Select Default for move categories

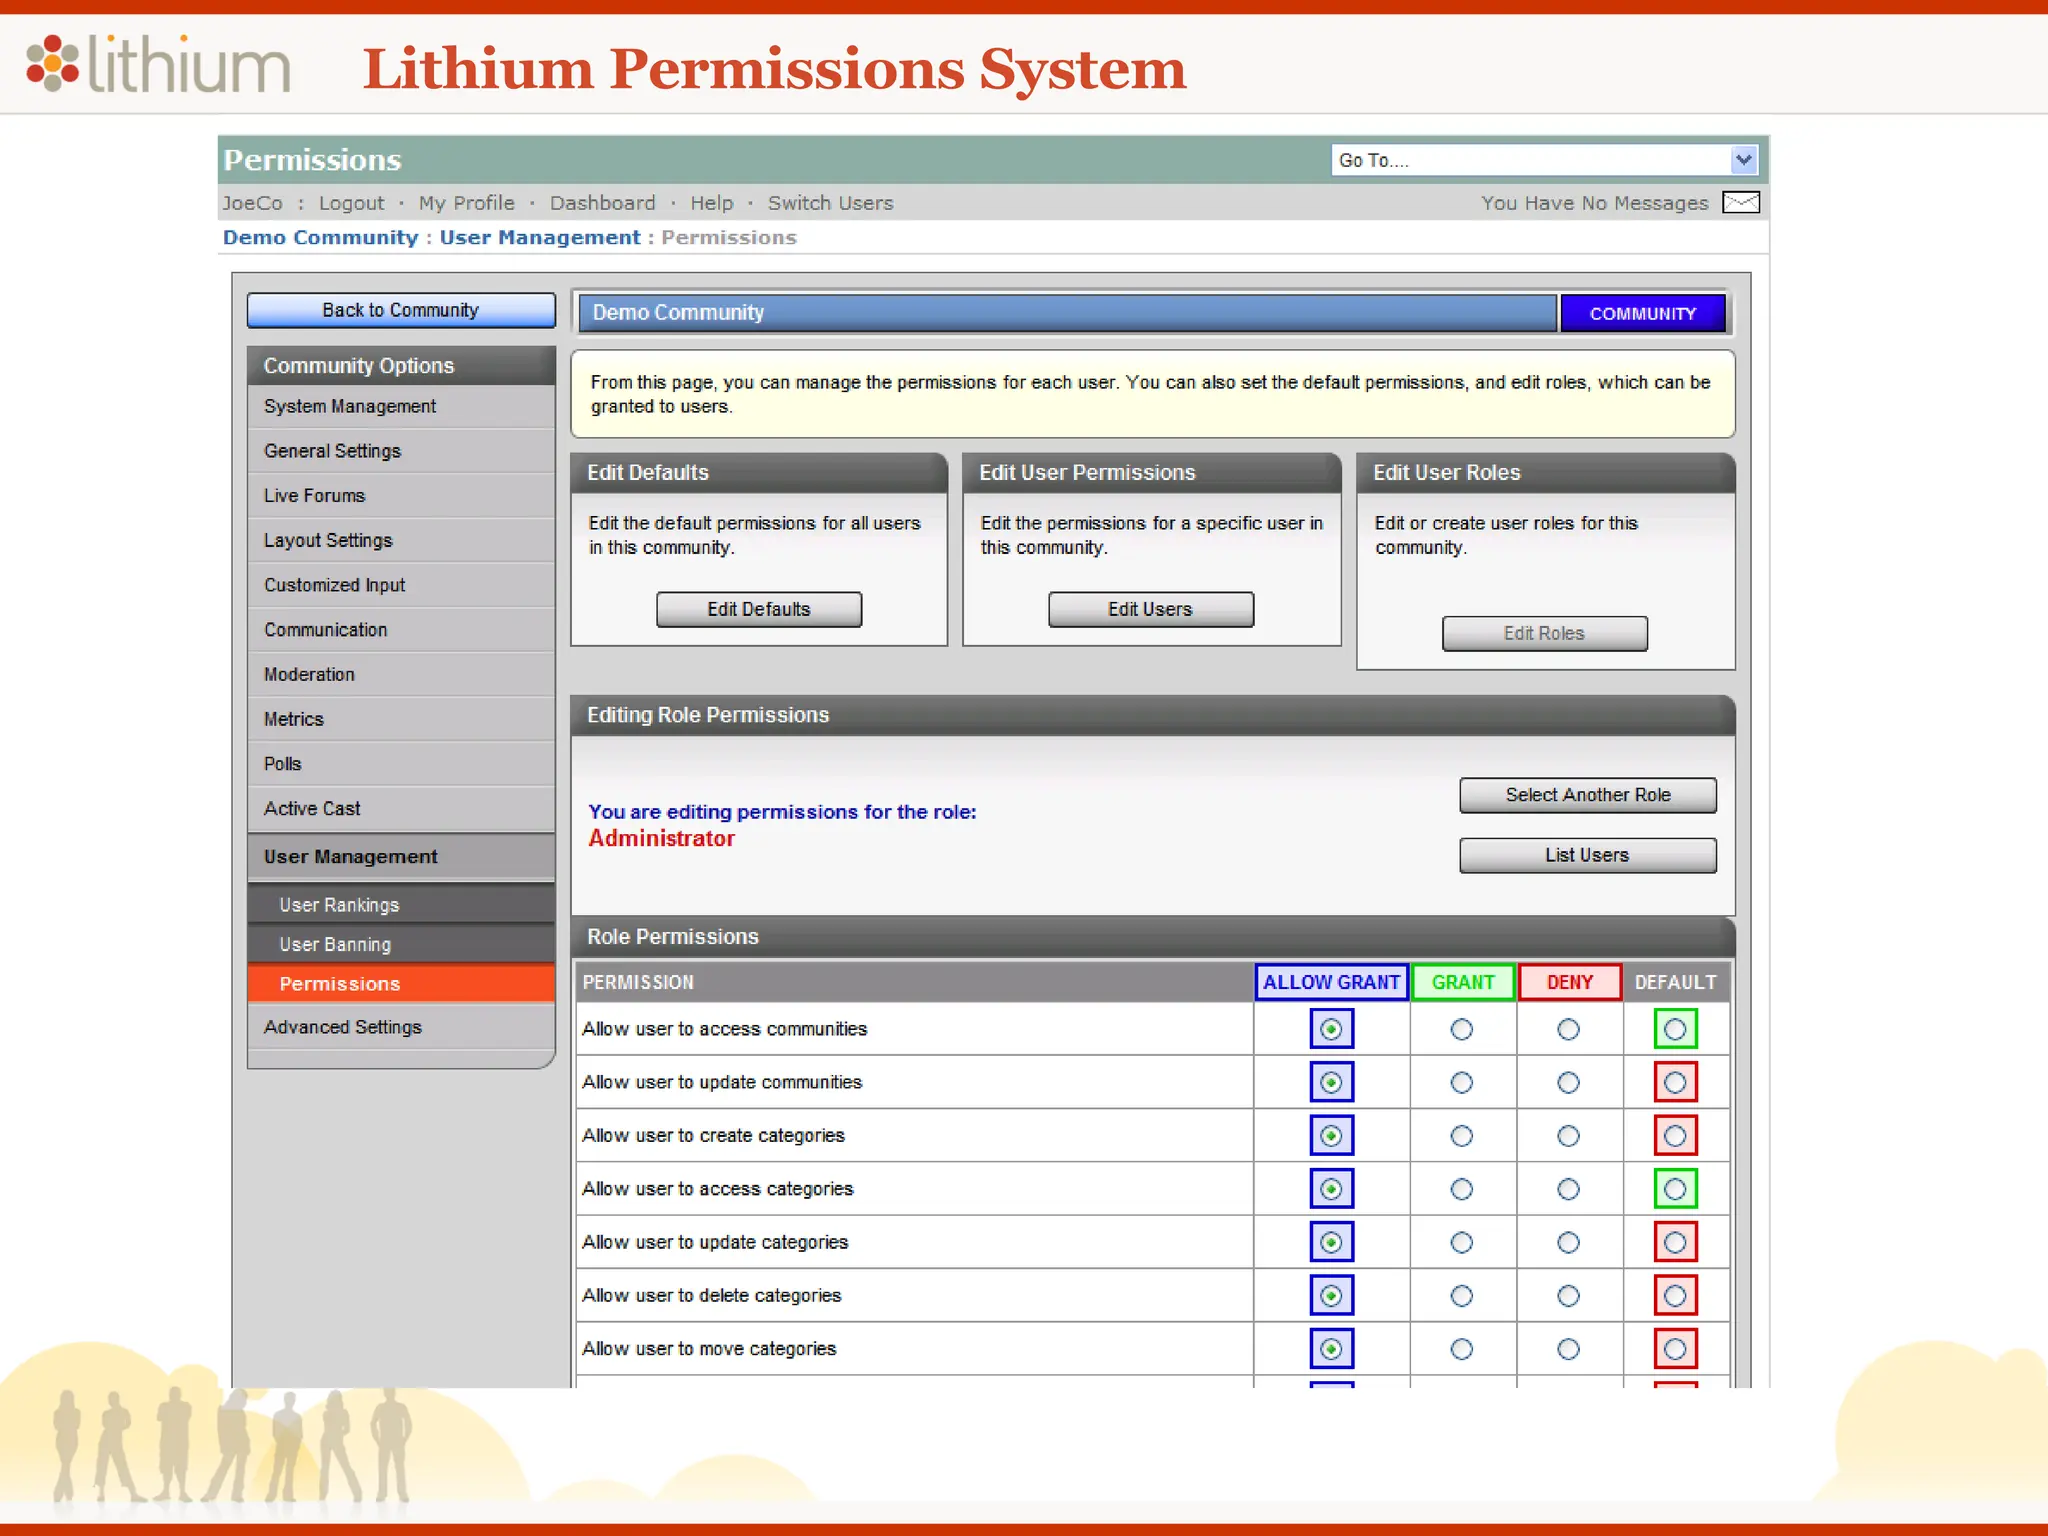point(1675,1349)
